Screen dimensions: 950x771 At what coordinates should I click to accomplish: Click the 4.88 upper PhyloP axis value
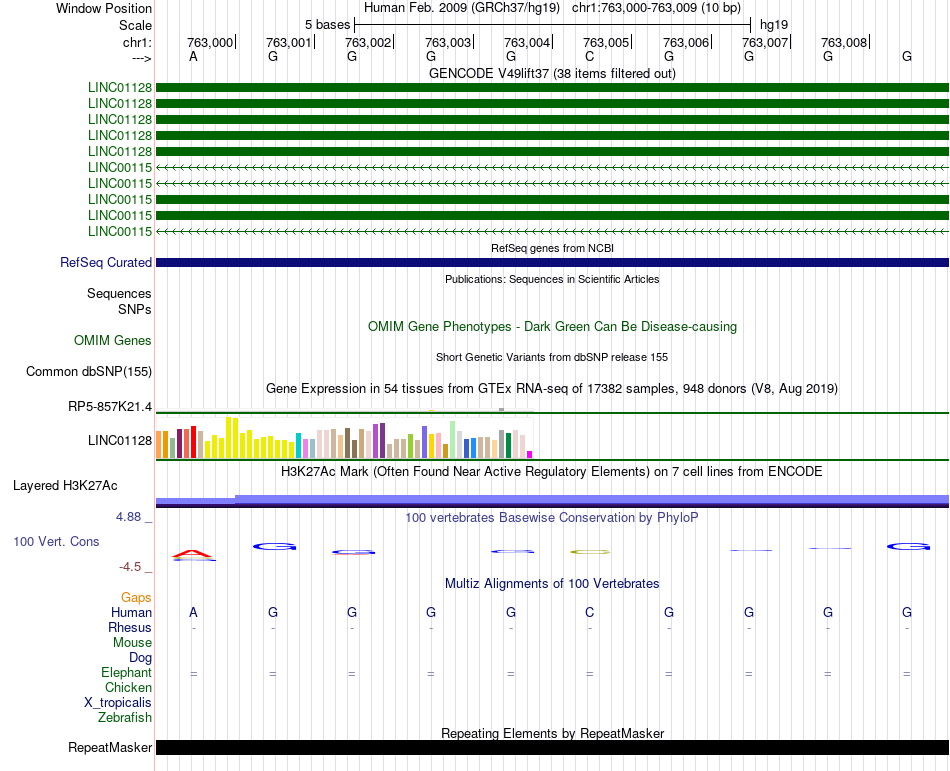(128, 517)
